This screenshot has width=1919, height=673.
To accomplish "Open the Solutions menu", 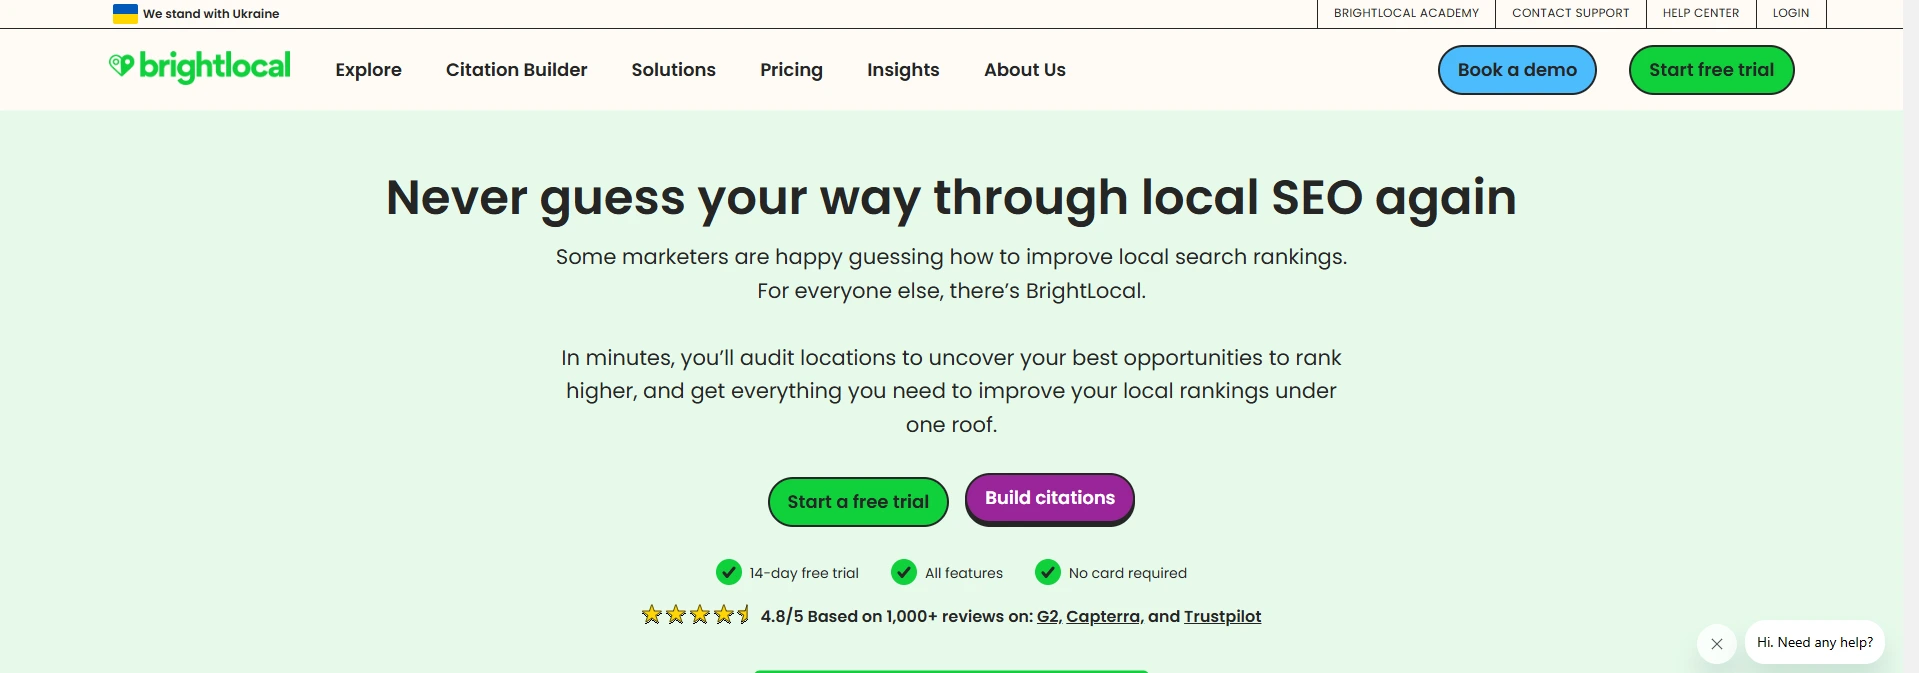I will click(x=674, y=70).
